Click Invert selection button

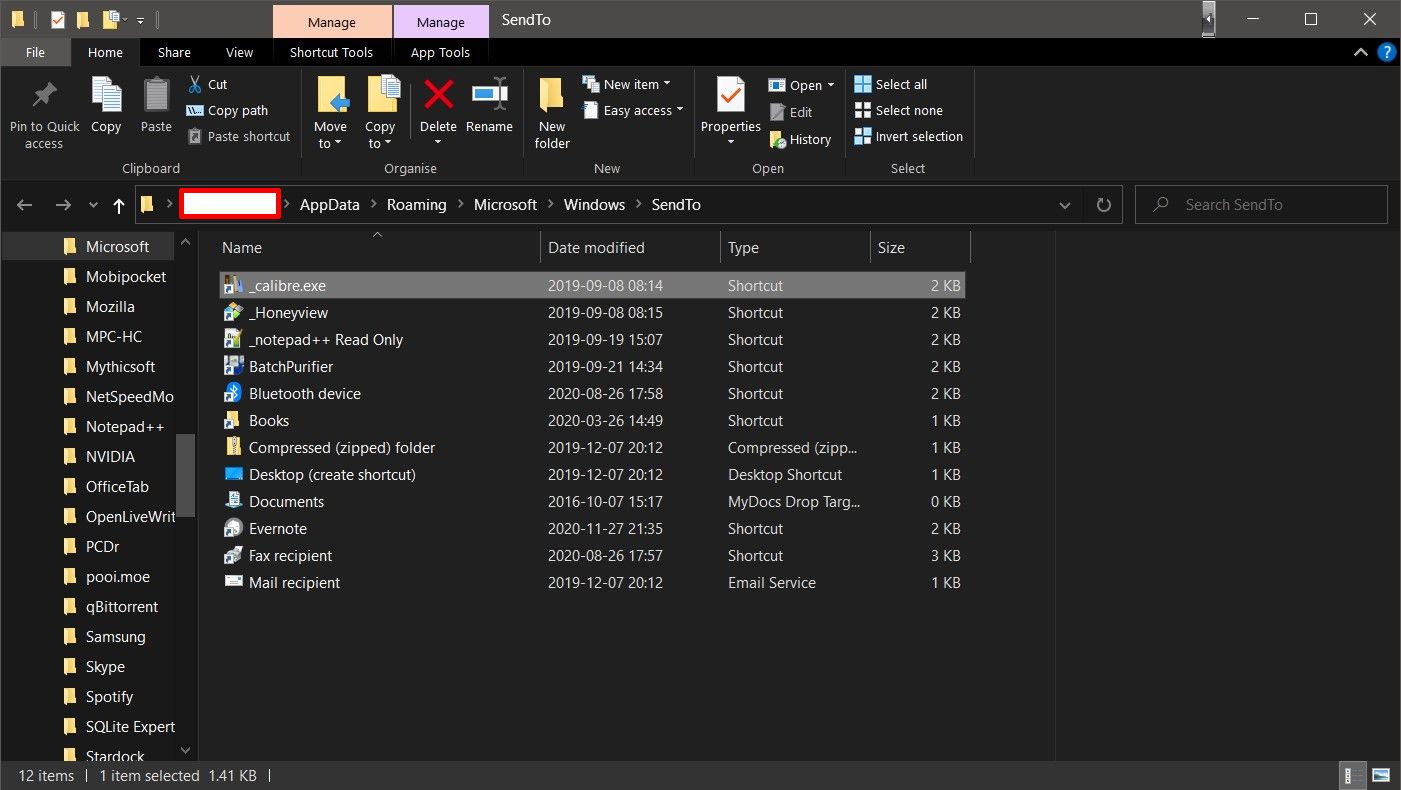pyautogui.click(x=918, y=137)
